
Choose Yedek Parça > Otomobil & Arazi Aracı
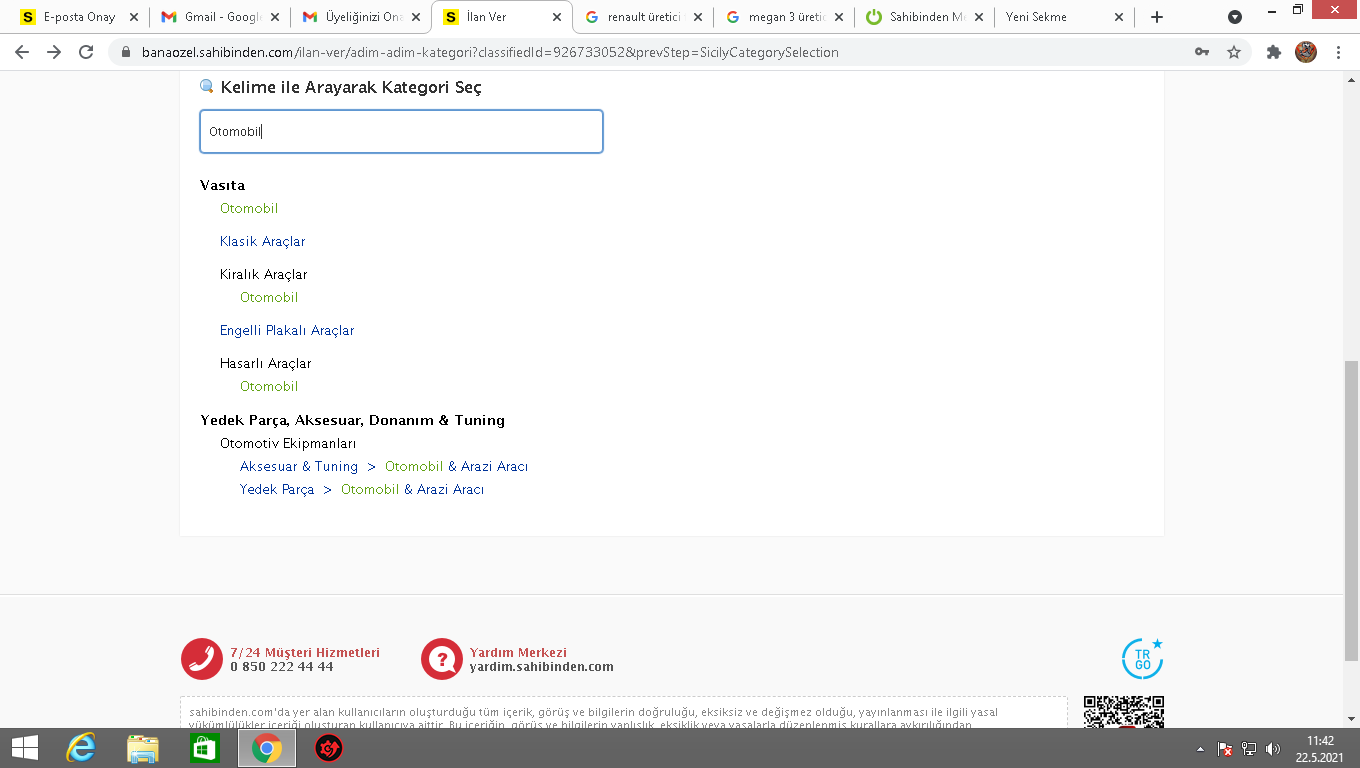362,489
